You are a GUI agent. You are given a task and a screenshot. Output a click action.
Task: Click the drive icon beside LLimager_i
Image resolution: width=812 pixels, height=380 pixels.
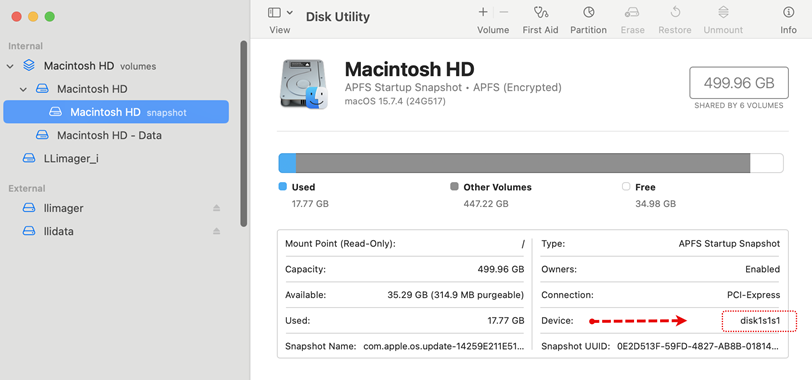click(29, 158)
